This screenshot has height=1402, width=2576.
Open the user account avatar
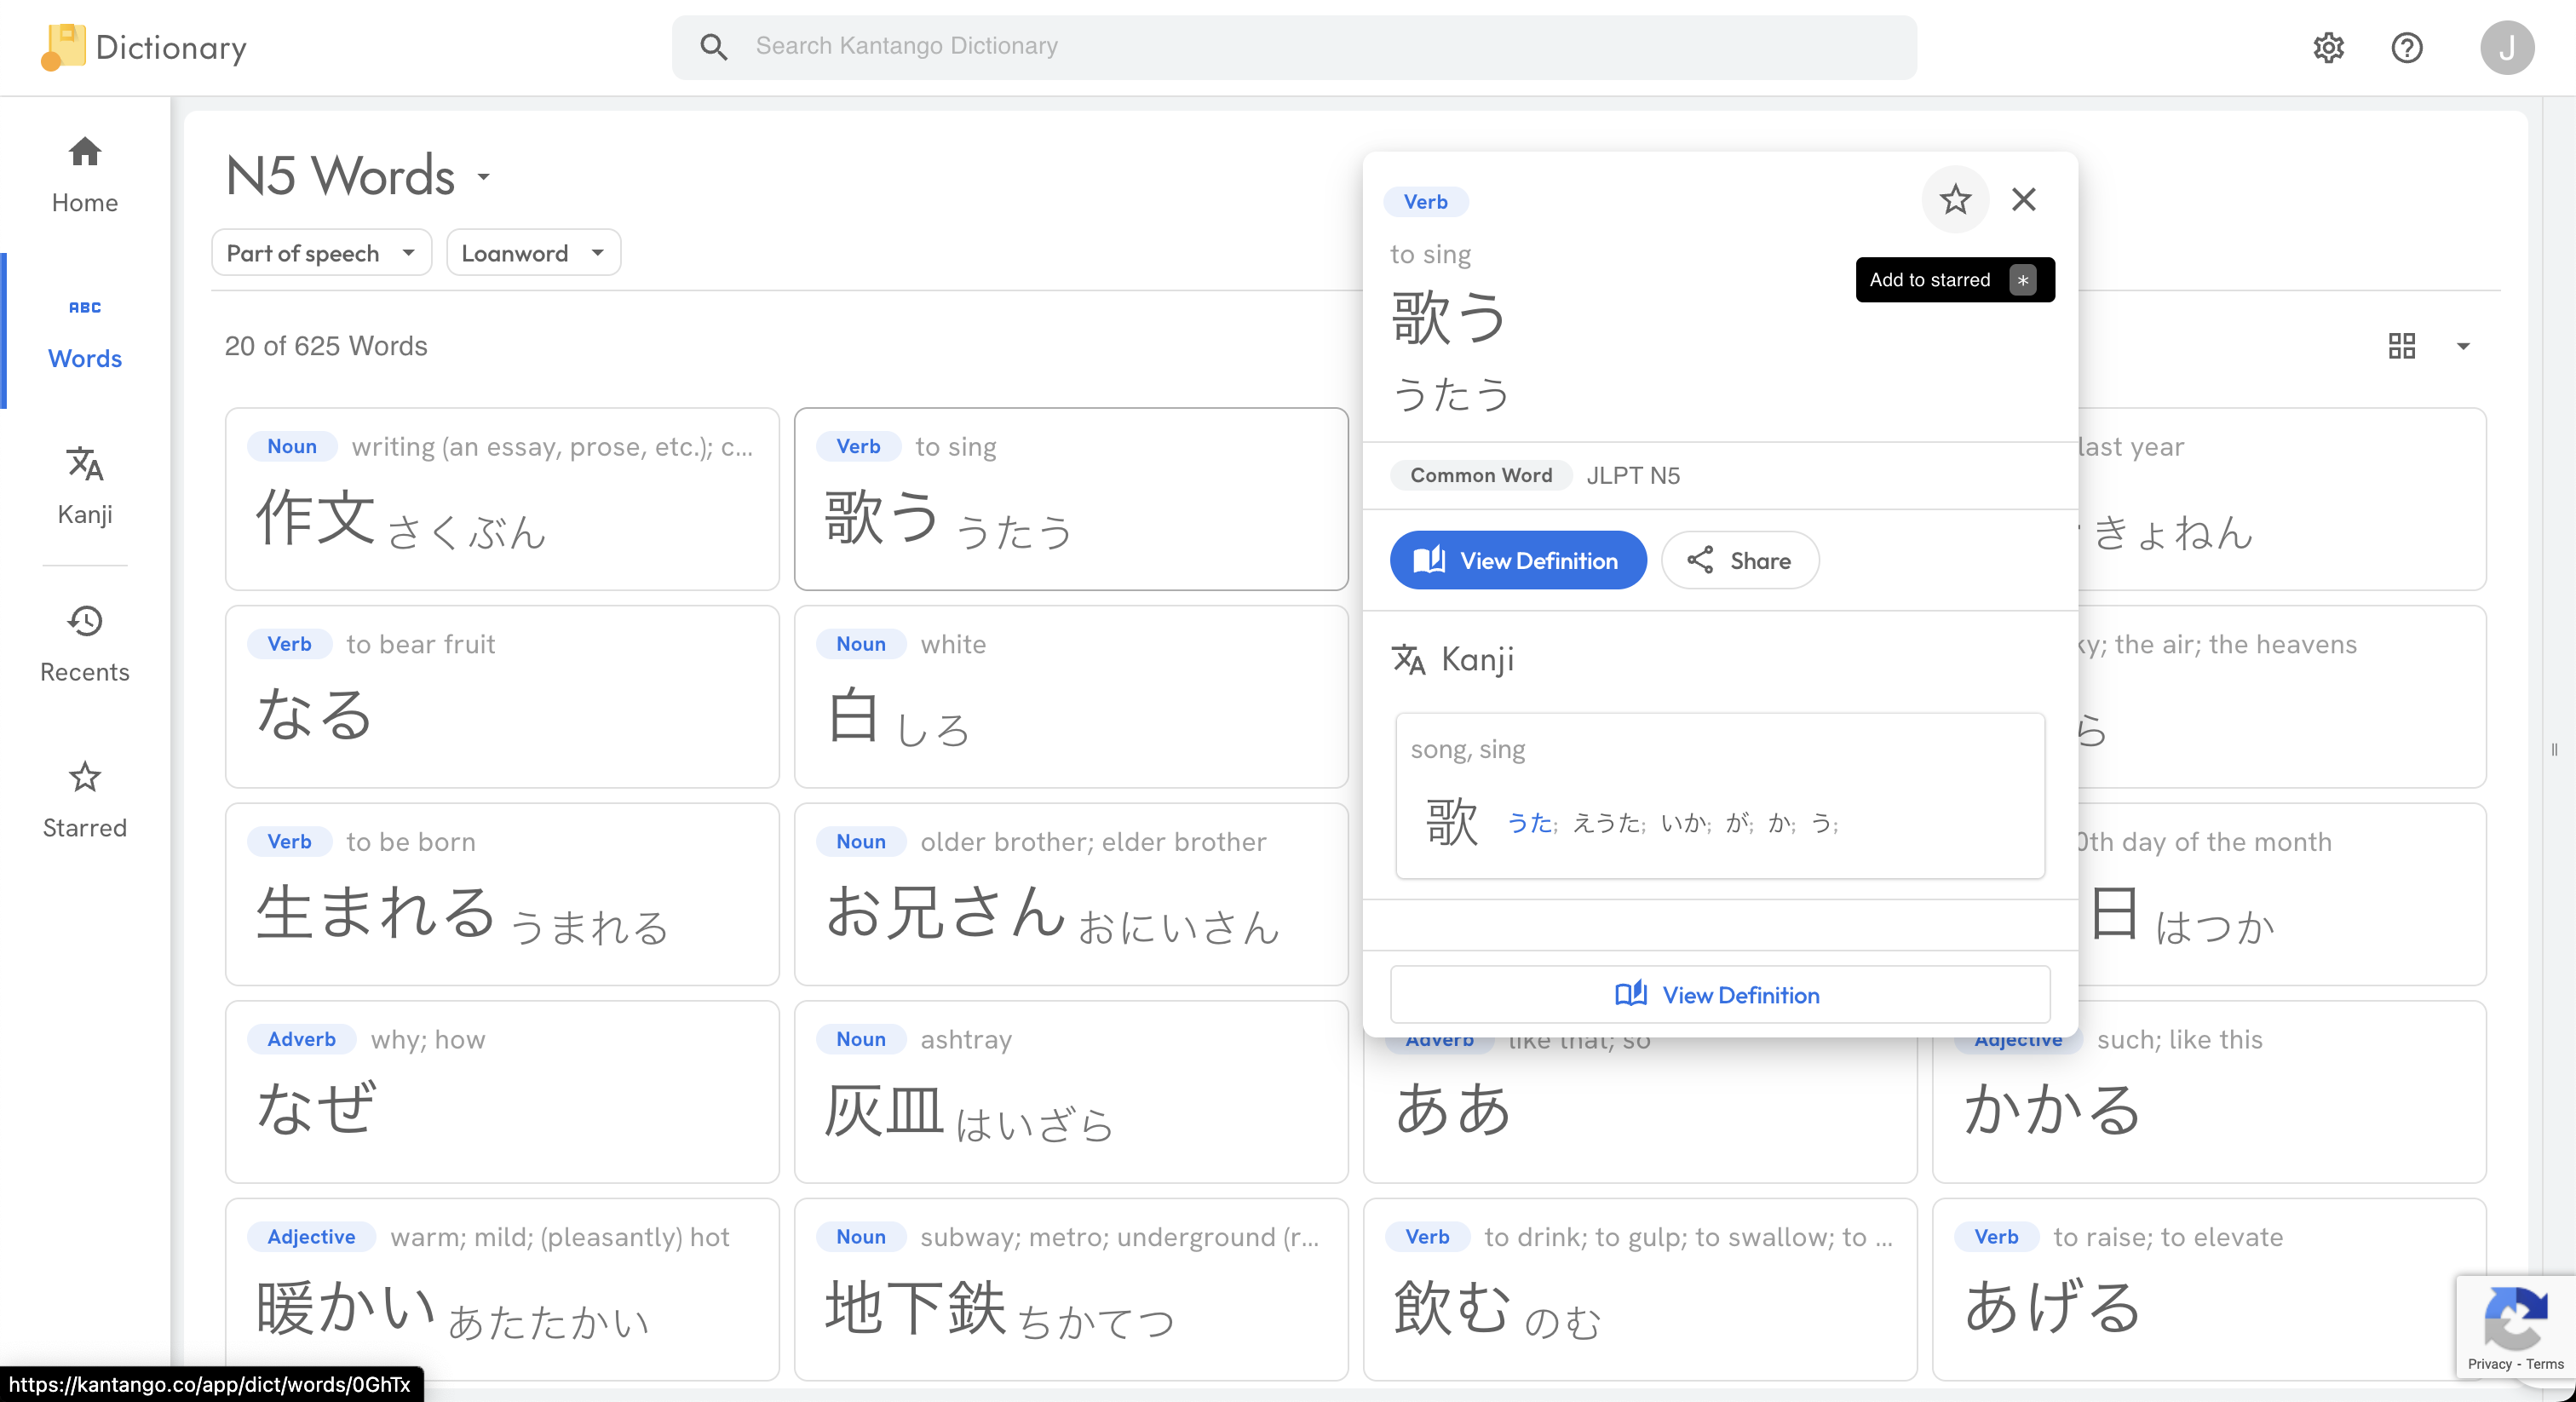(x=2505, y=47)
